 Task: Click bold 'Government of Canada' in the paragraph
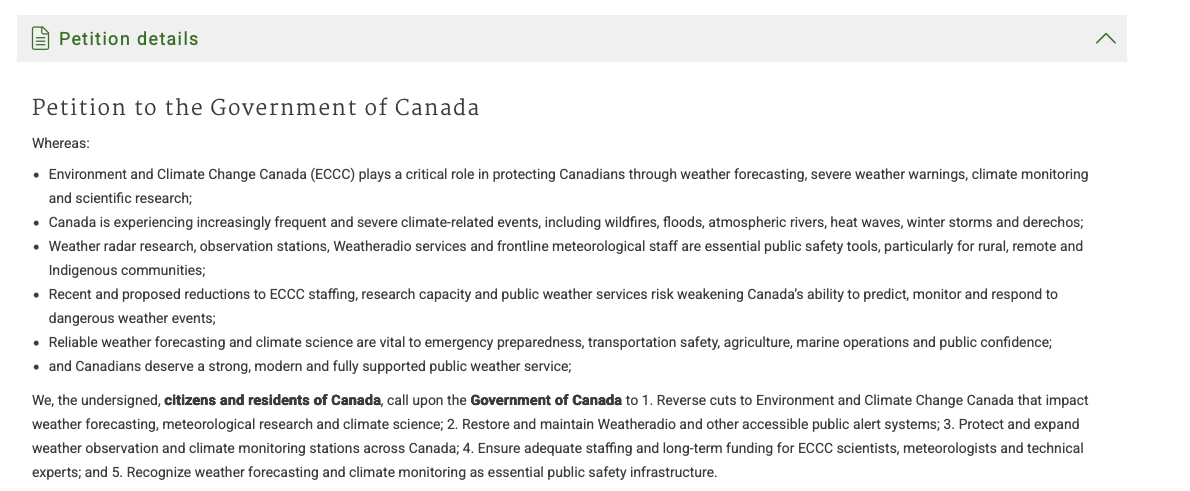(x=546, y=400)
